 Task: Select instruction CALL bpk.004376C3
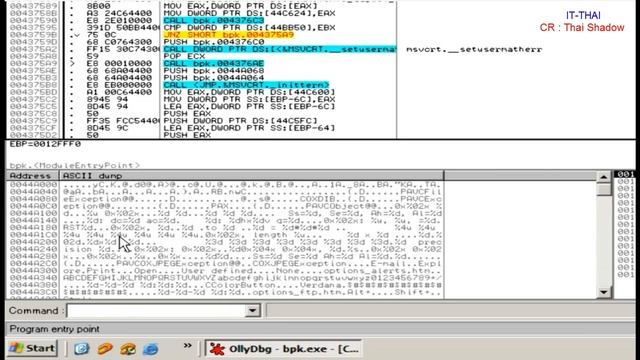(x=214, y=20)
